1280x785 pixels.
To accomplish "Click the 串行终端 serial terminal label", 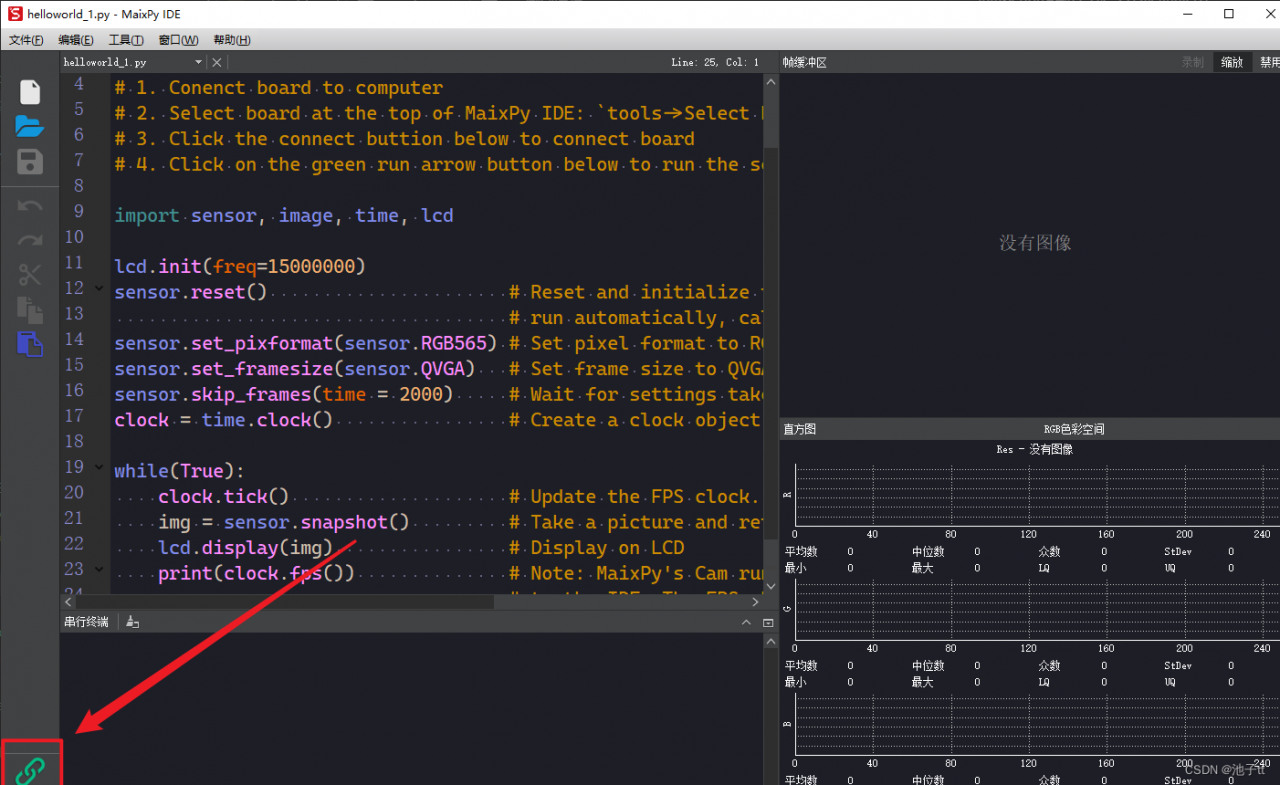I will pyautogui.click(x=86, y=622).
